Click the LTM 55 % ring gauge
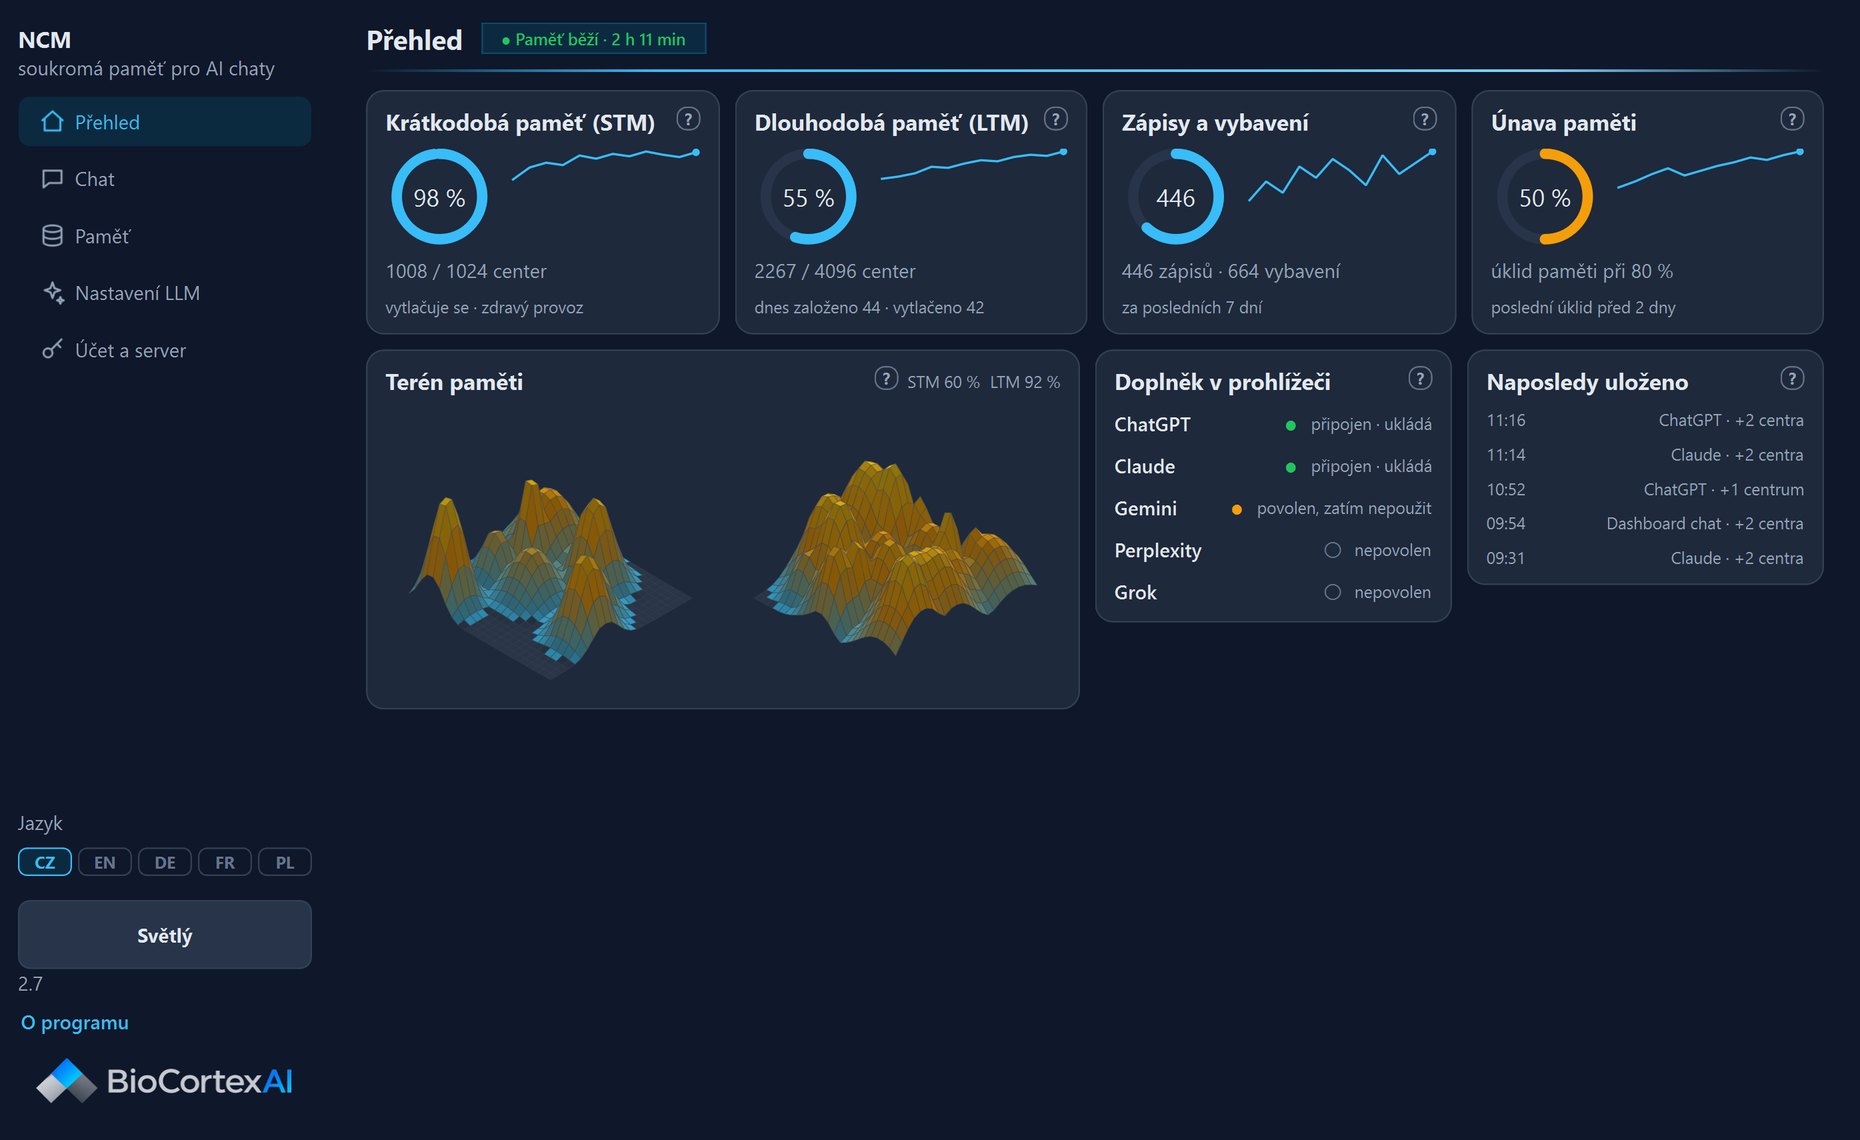 tap(808, 197)
